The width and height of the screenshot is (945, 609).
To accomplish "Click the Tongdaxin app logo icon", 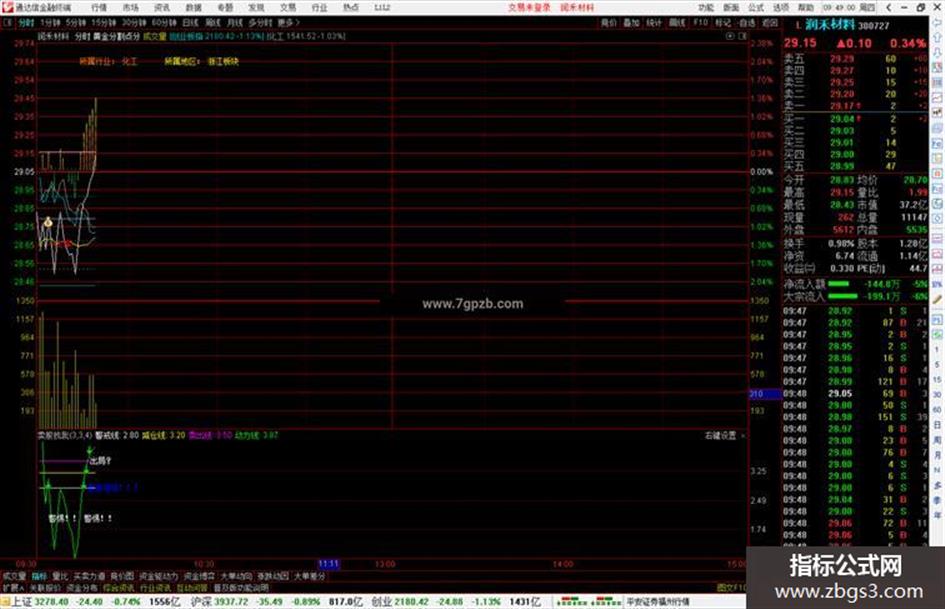I will 7,7.
